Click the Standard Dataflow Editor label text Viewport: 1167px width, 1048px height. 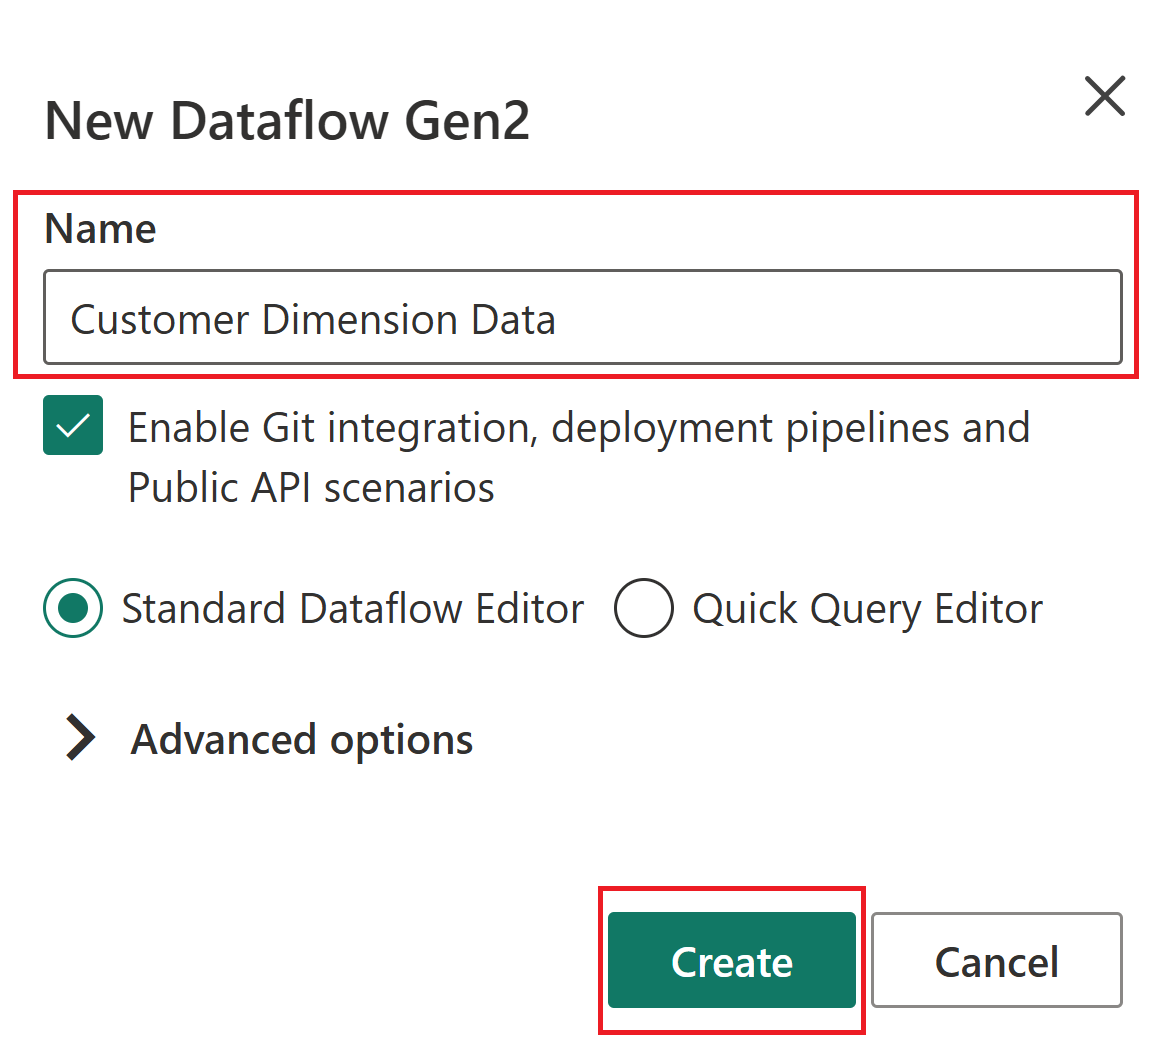pos(352,609)
